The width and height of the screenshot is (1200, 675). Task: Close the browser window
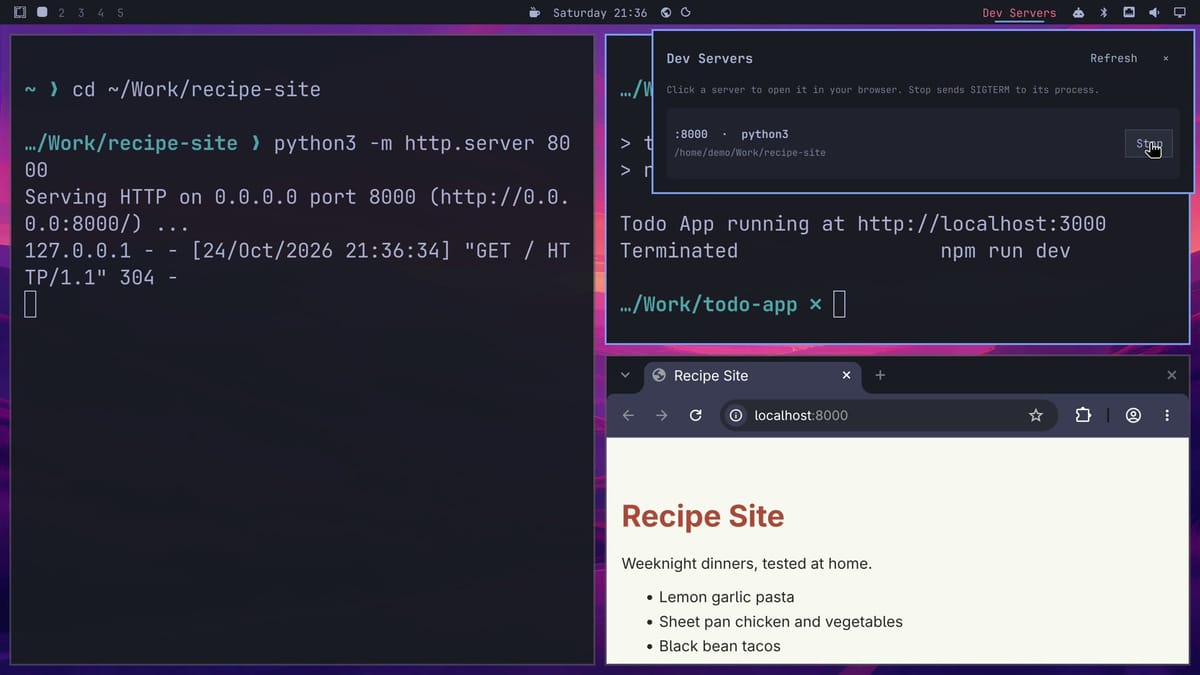click(1172, 375)
